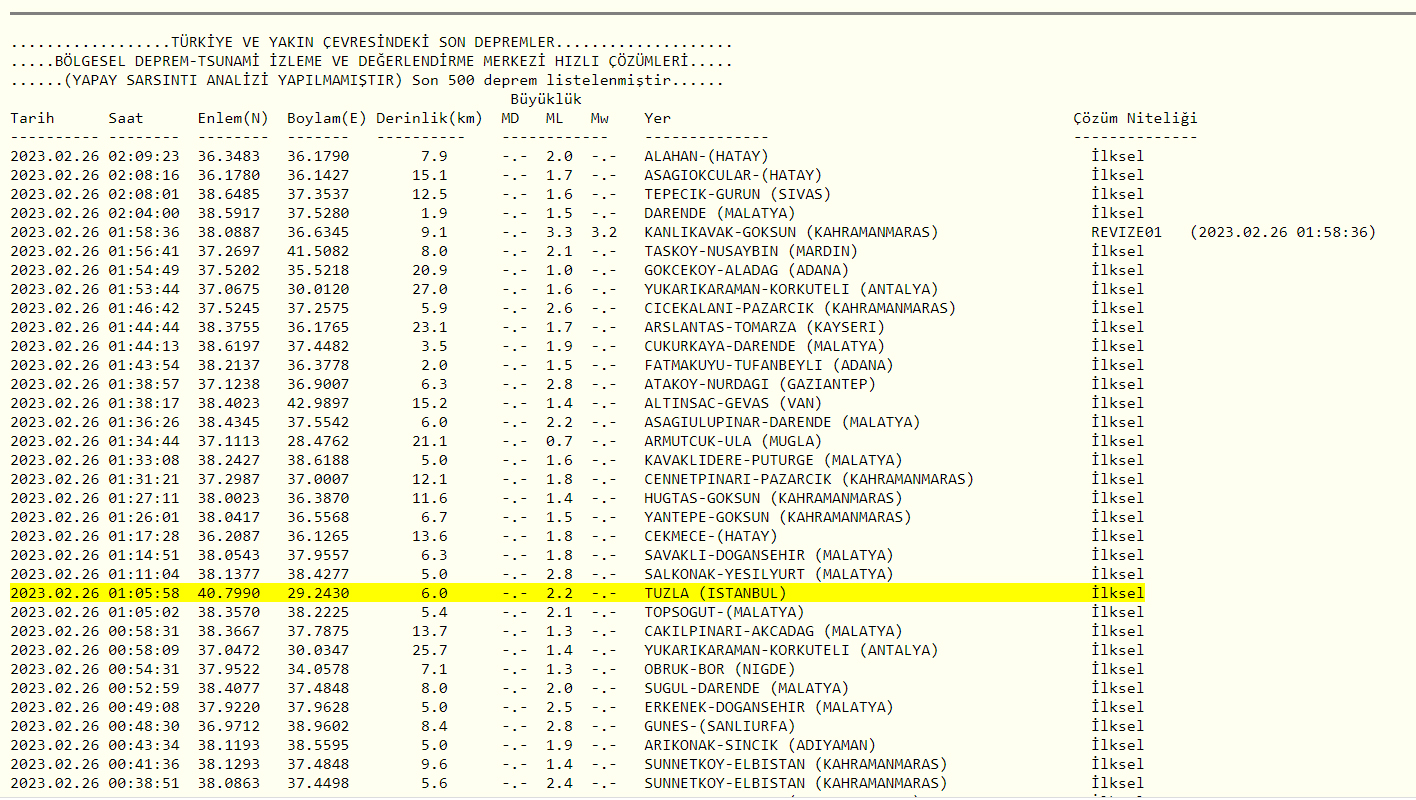Image resolution: width=1416 pixels, height=800 pixels.
Task: Click the Boylam(E) column header
Action: (327, 118)
